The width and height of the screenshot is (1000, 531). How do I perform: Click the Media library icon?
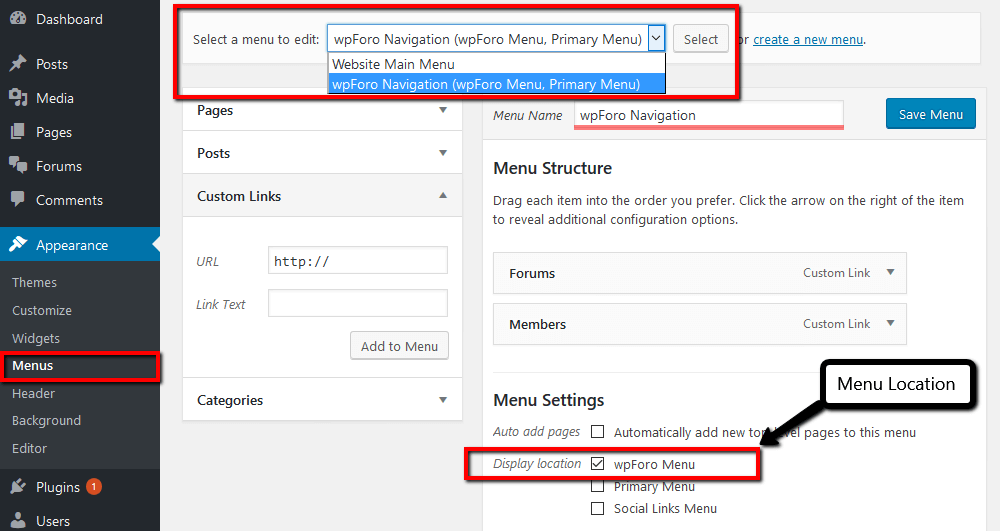[18, 98]
